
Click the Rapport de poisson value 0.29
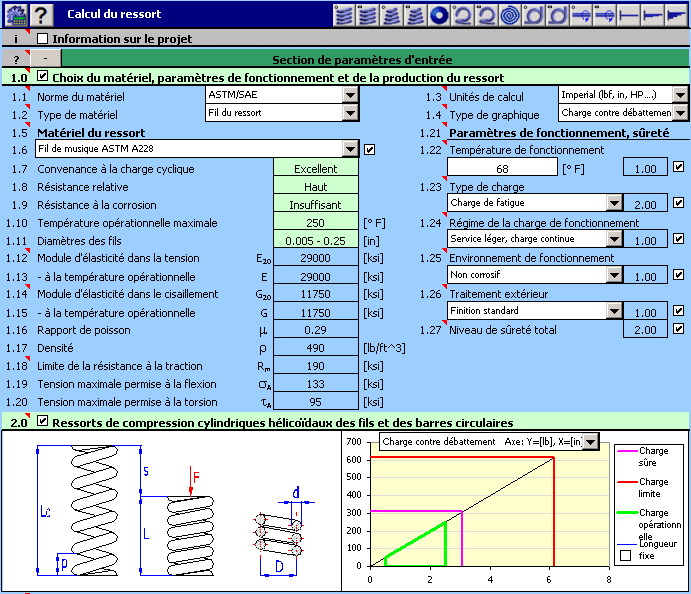[316, 330]
